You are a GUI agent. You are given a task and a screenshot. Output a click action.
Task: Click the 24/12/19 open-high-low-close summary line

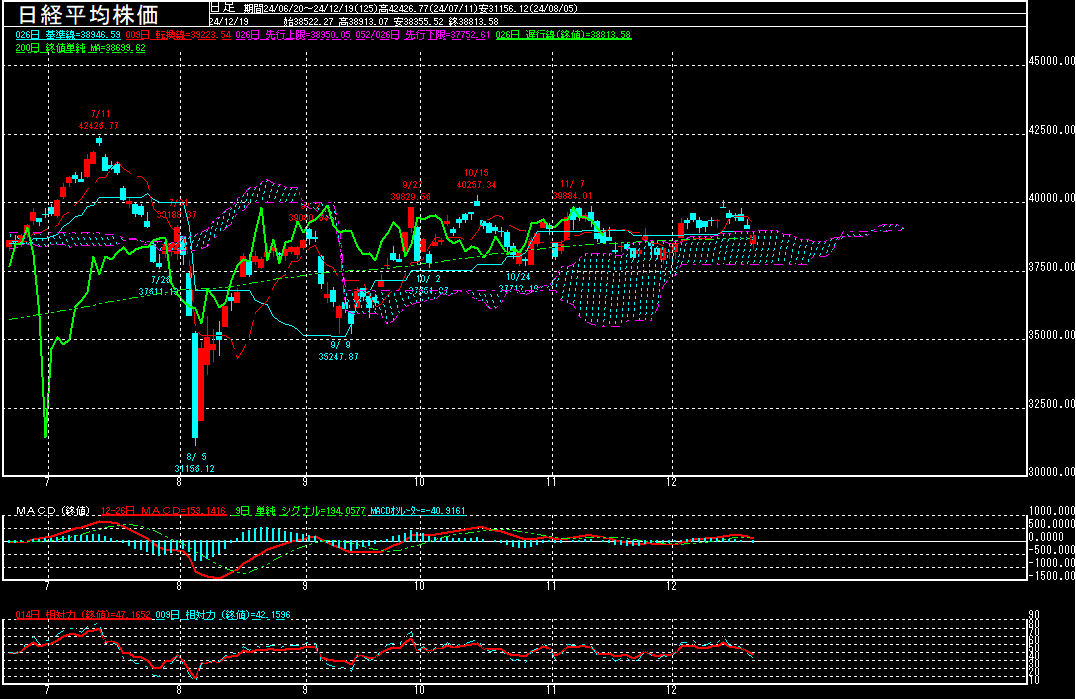[x=354, y=21]
